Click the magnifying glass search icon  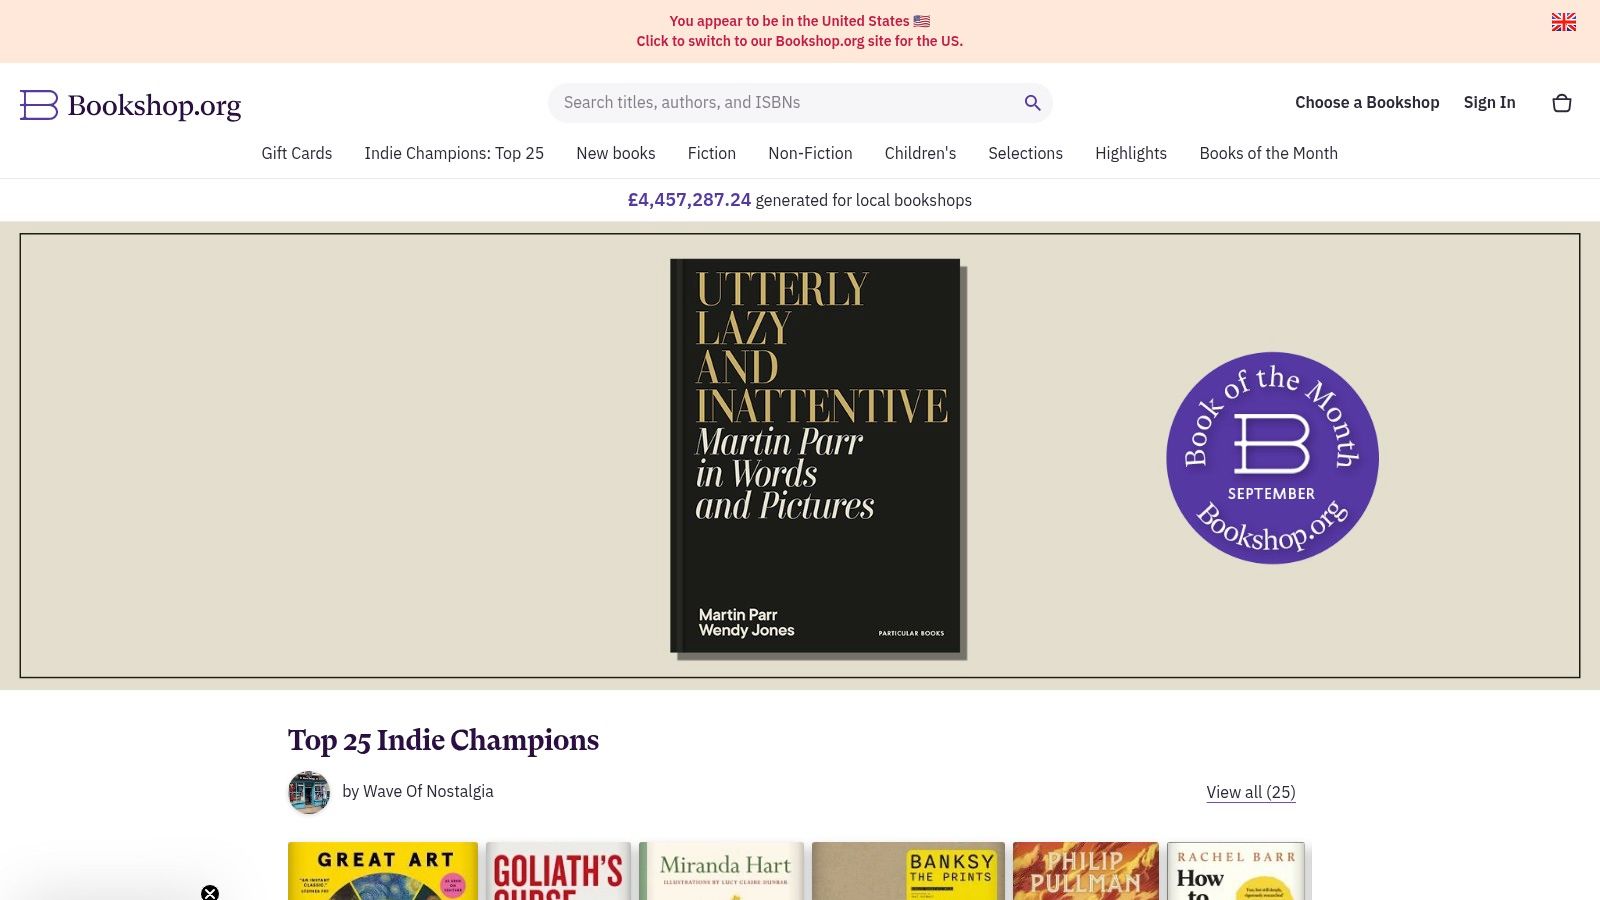(1033, 103)
